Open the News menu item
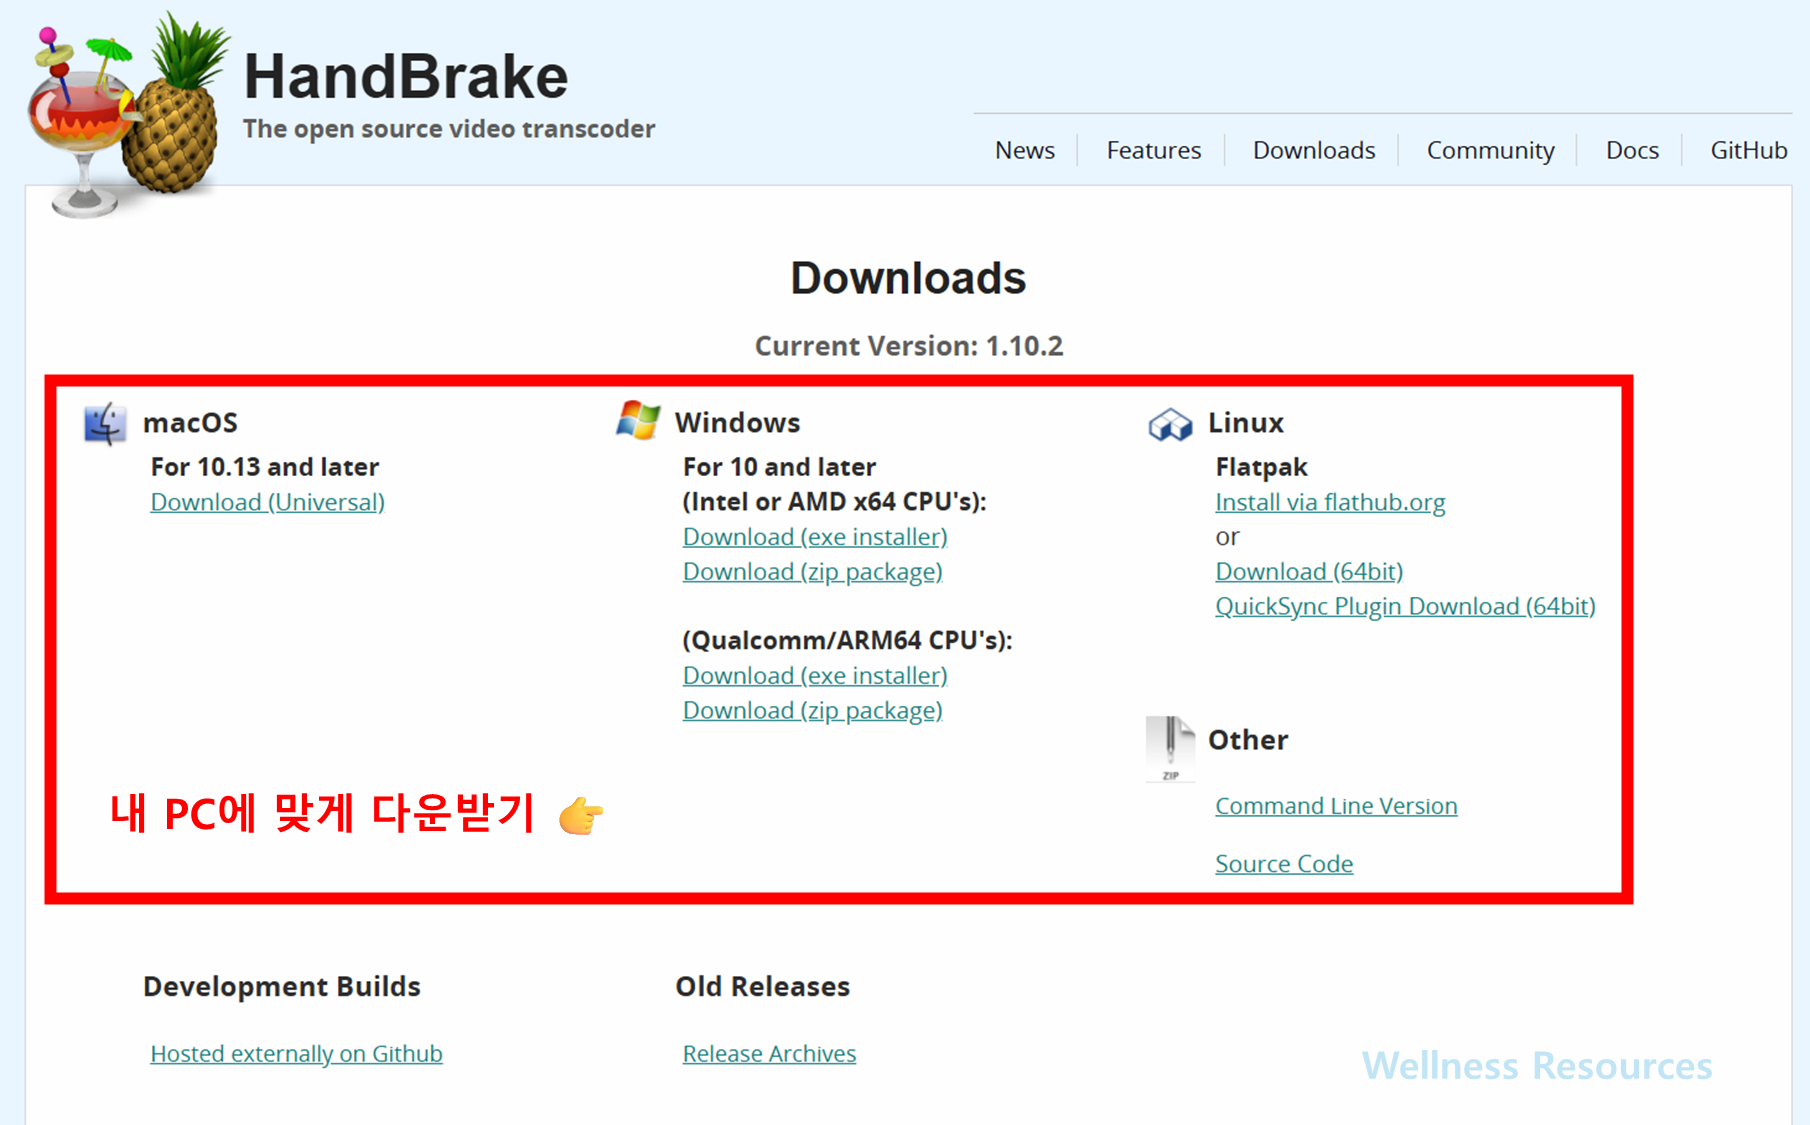This screenshot has height=1125, width=1810. (1024, 150)
